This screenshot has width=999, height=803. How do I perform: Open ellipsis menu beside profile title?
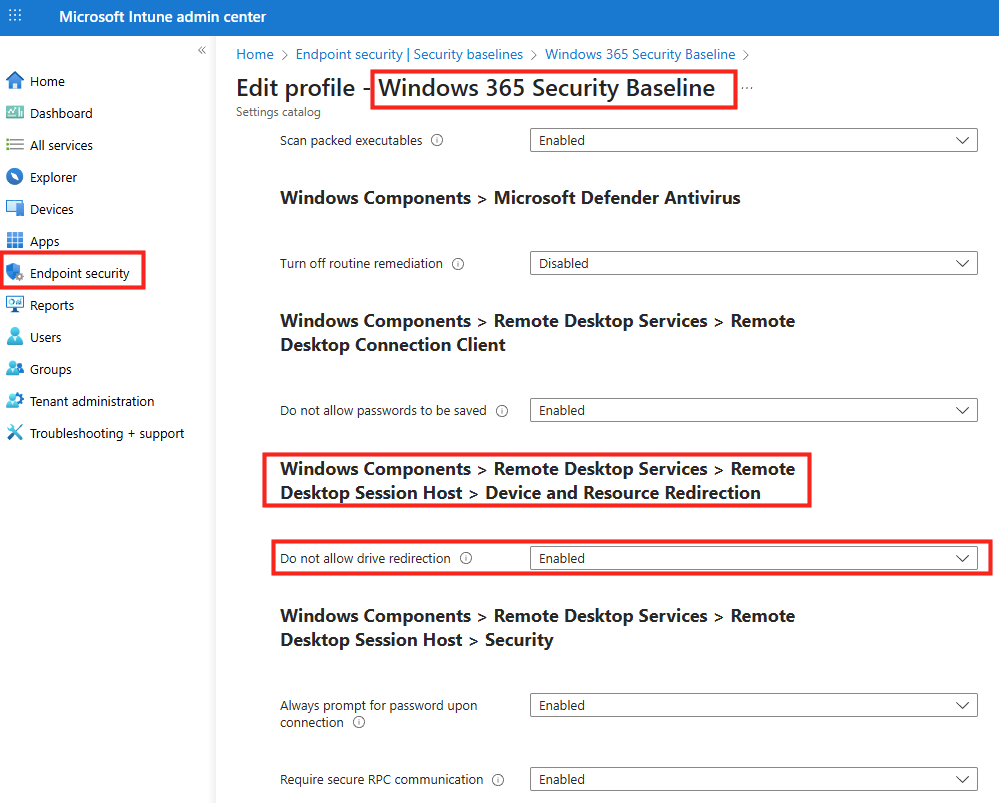pyautogui.click(x=747, y=88)
